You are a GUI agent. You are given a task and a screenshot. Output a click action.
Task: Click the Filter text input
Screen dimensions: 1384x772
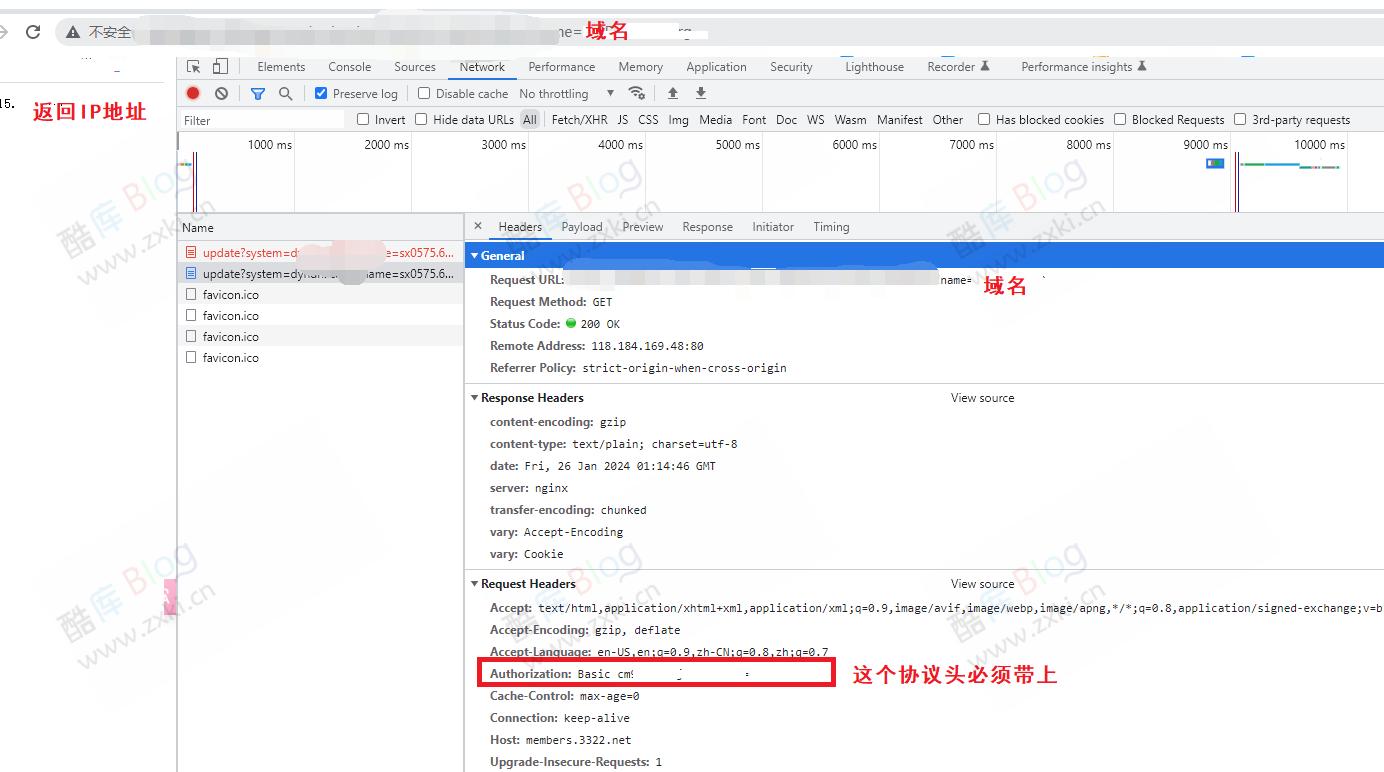[262, 120]
